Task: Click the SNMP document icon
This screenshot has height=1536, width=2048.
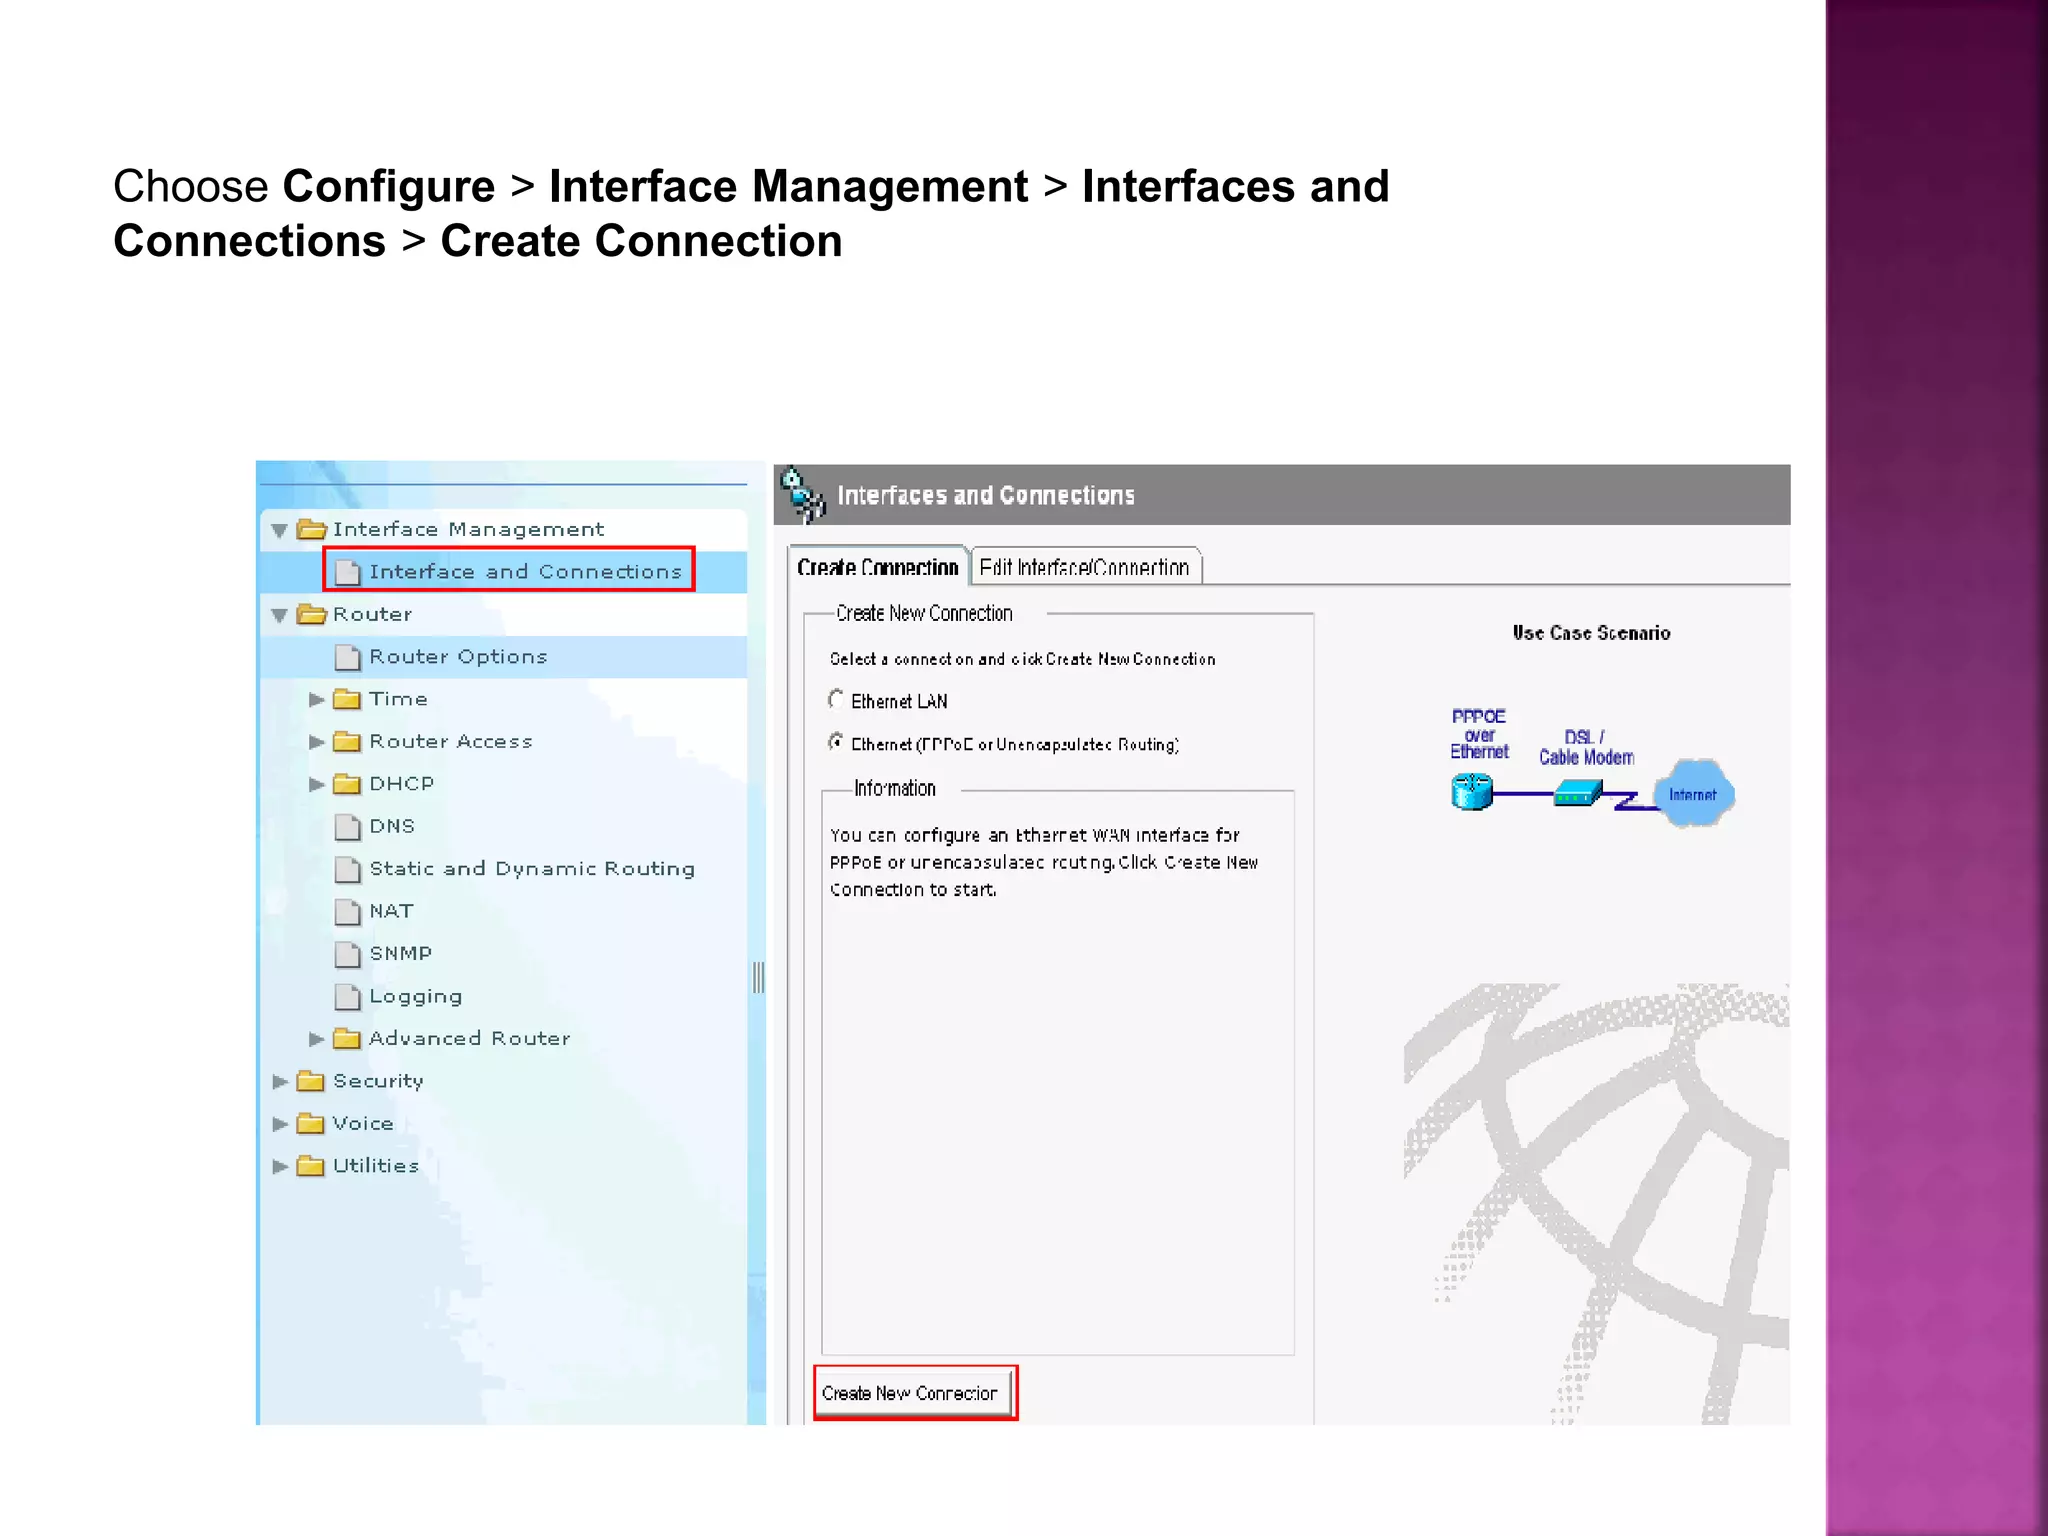Action: coord(347,954)
